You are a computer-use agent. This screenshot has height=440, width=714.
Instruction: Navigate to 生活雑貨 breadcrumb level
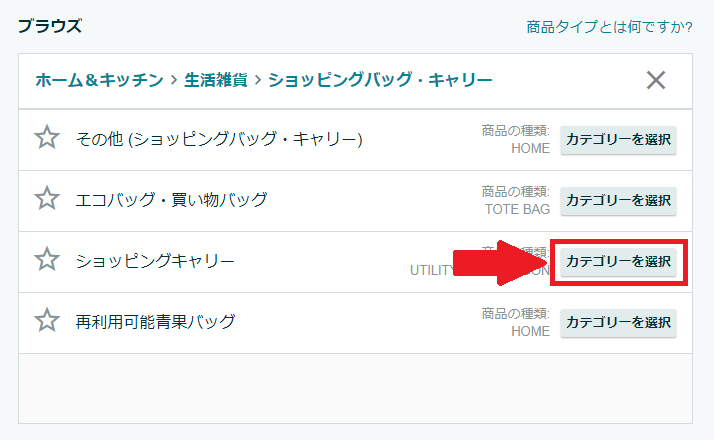point(215,80)
